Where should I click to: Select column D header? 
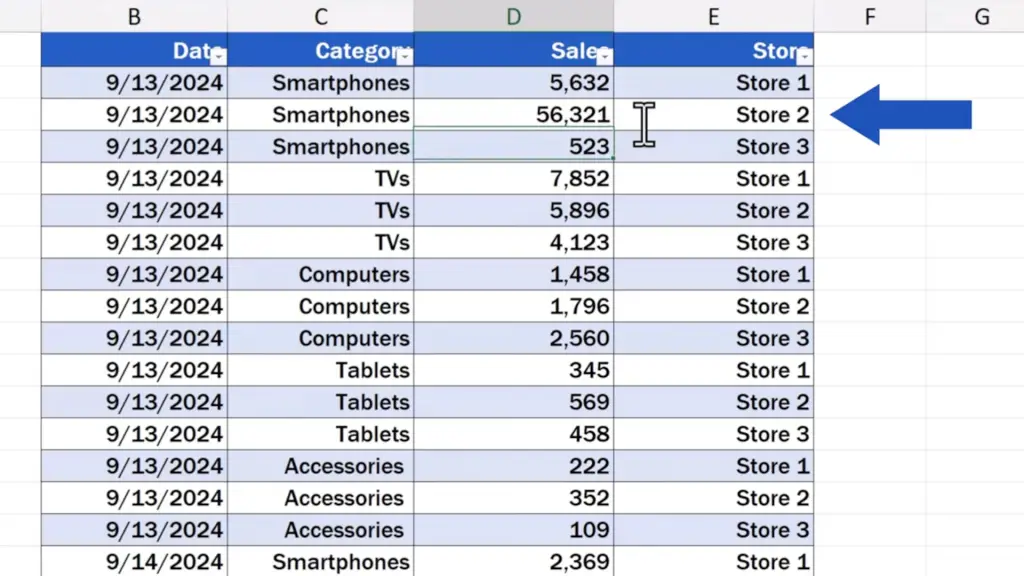pyautogui.click(x=514, y=16)
